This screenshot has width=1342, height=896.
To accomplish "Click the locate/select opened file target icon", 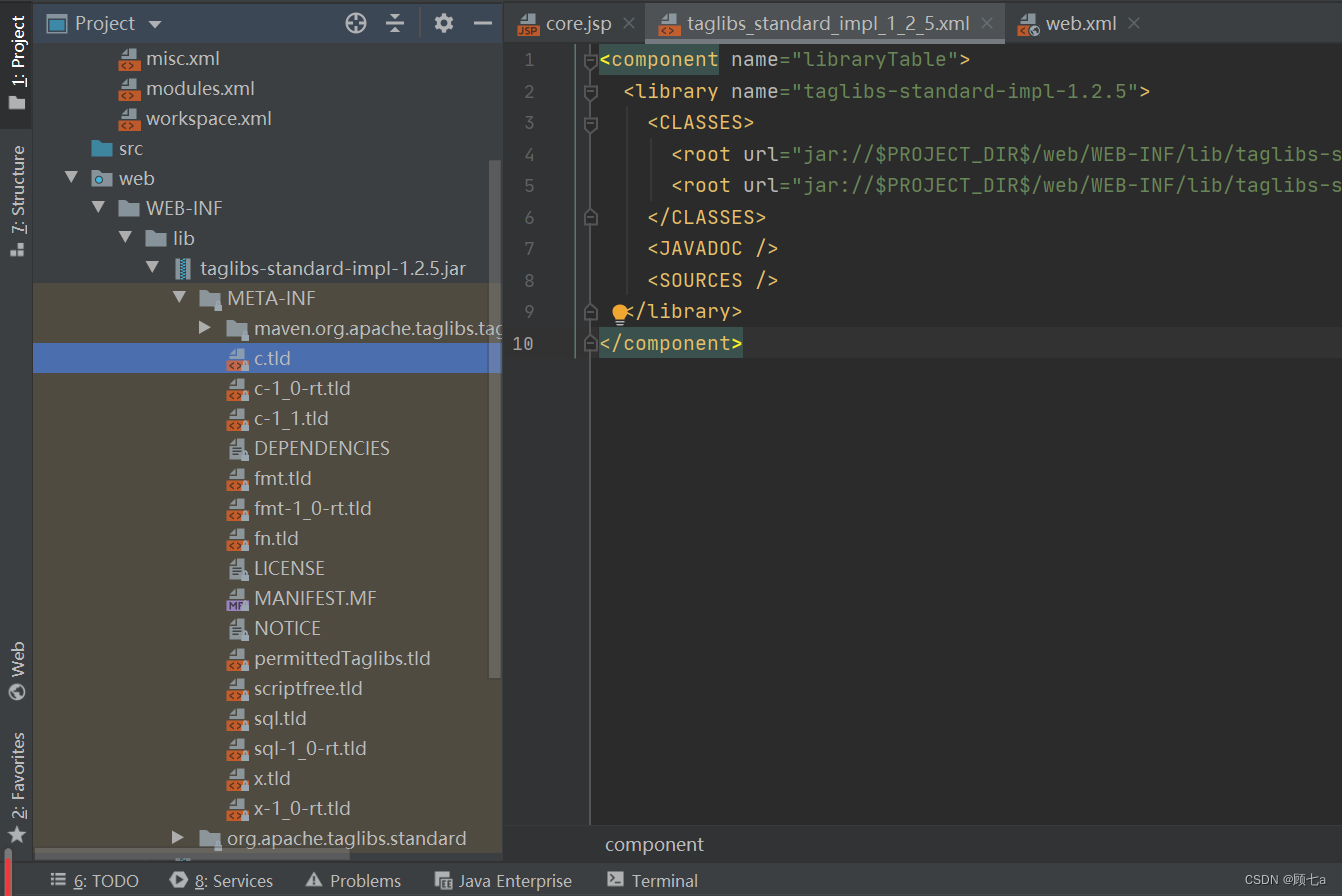I will coord(356,23).
